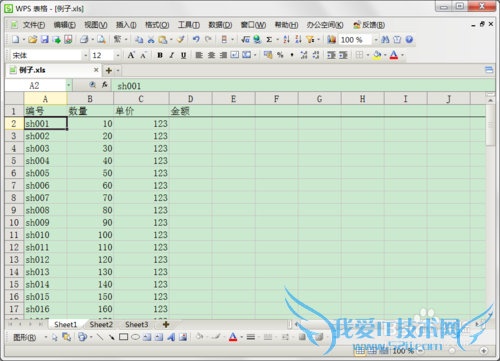Sort descending with the Z-A icon
The image size is (500, 361).
click(x=298, y=39)
